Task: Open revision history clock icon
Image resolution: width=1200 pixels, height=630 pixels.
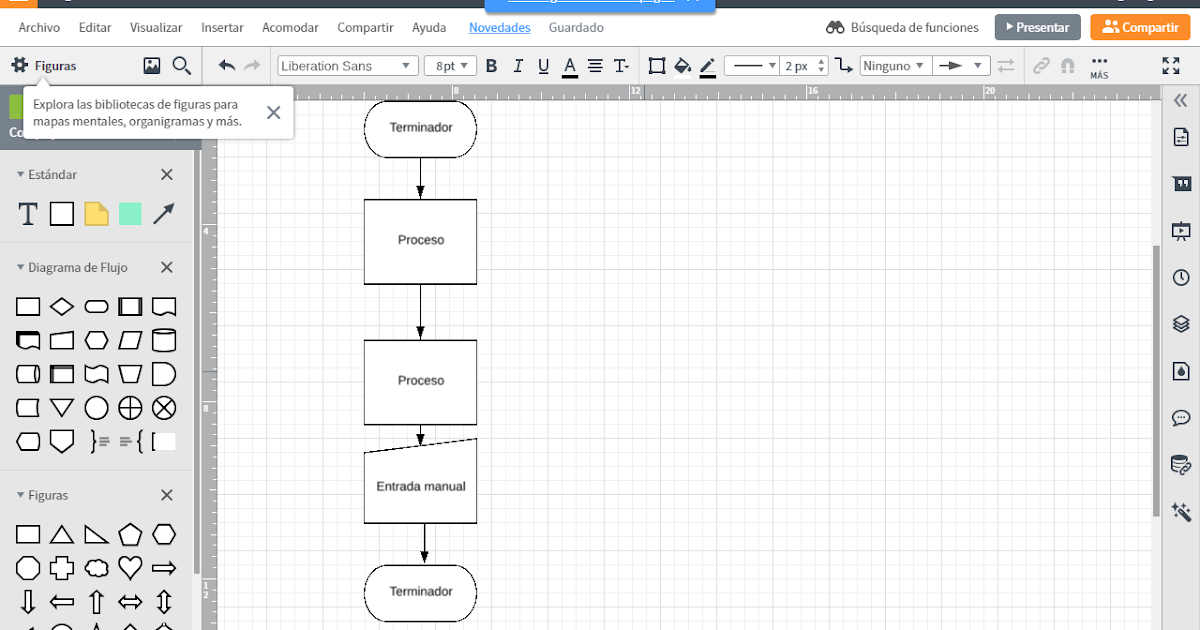Action: pos(1181,278)
